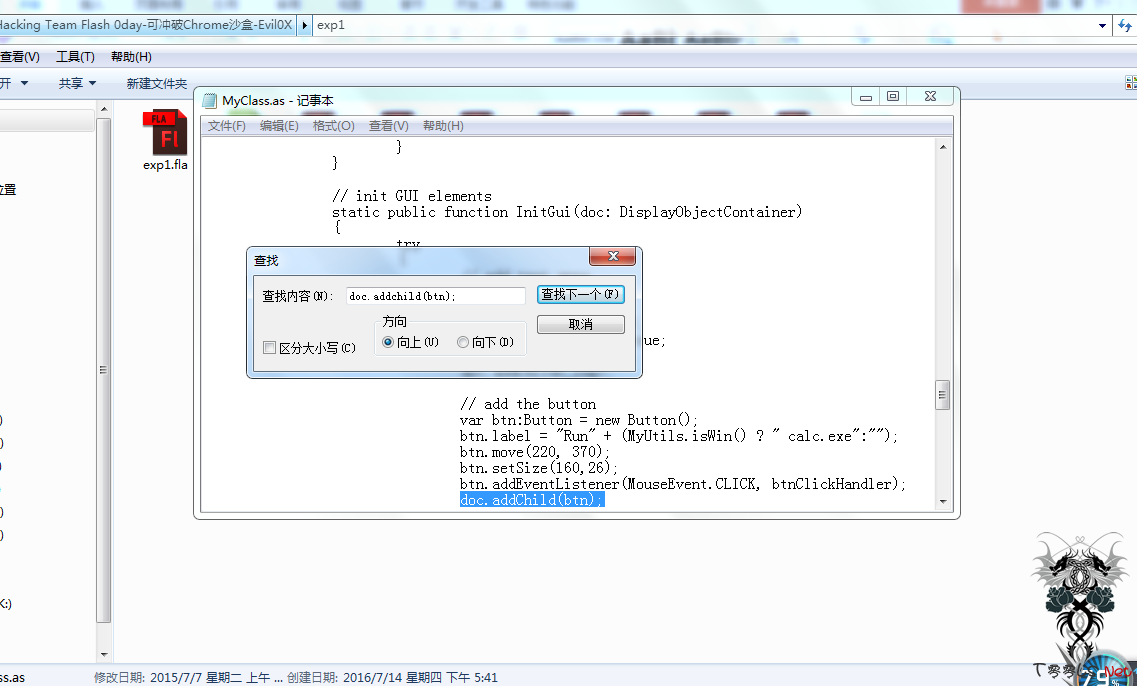The height and width of the screenshot is (686, 1137).
Task: Open 帮助(H) menu in the Explorer window
Action: (x=131, y=57)
